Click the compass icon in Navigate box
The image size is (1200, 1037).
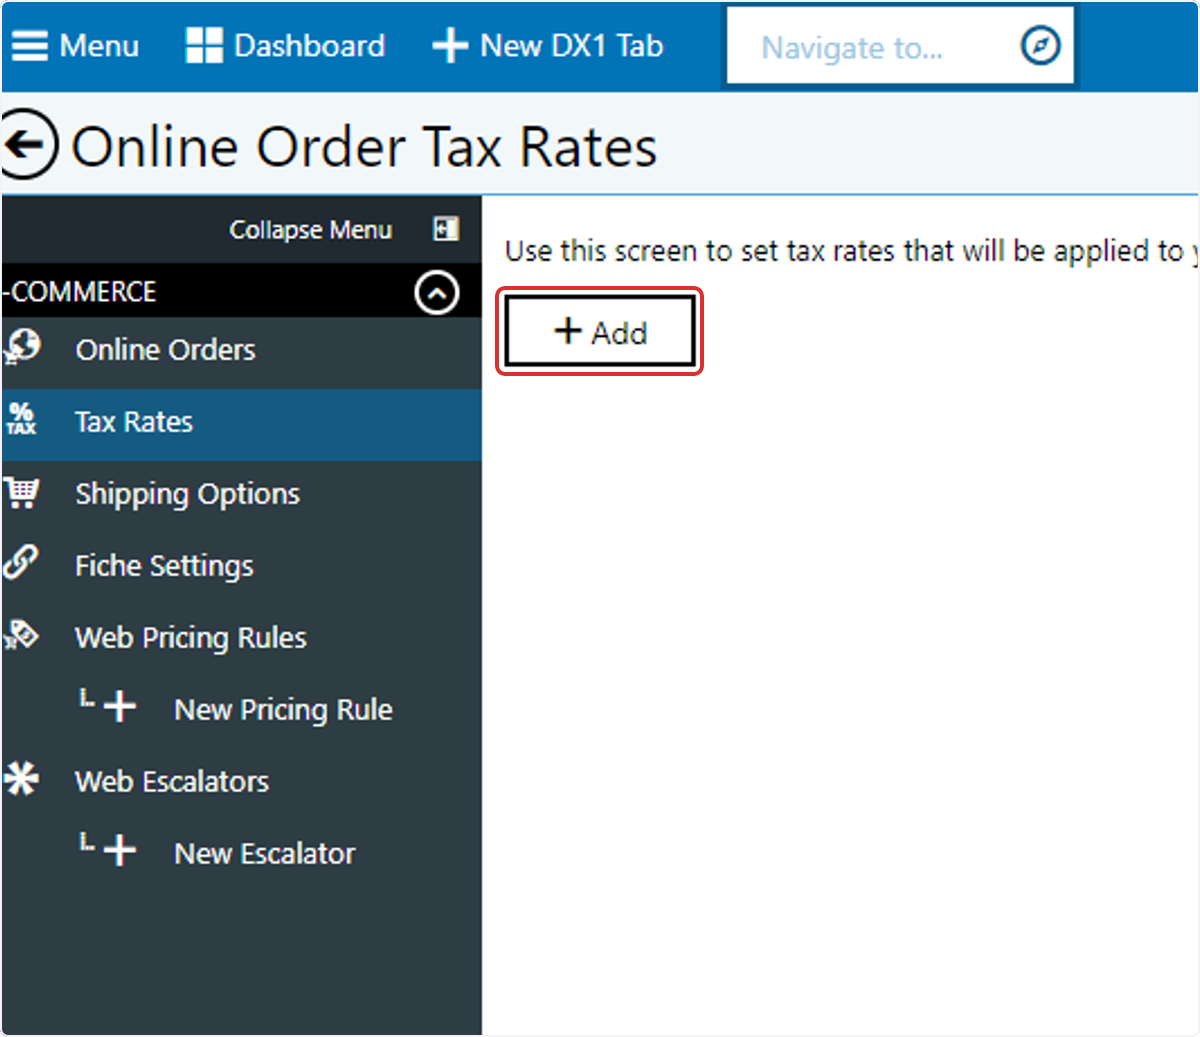(x=1040, y=46)
